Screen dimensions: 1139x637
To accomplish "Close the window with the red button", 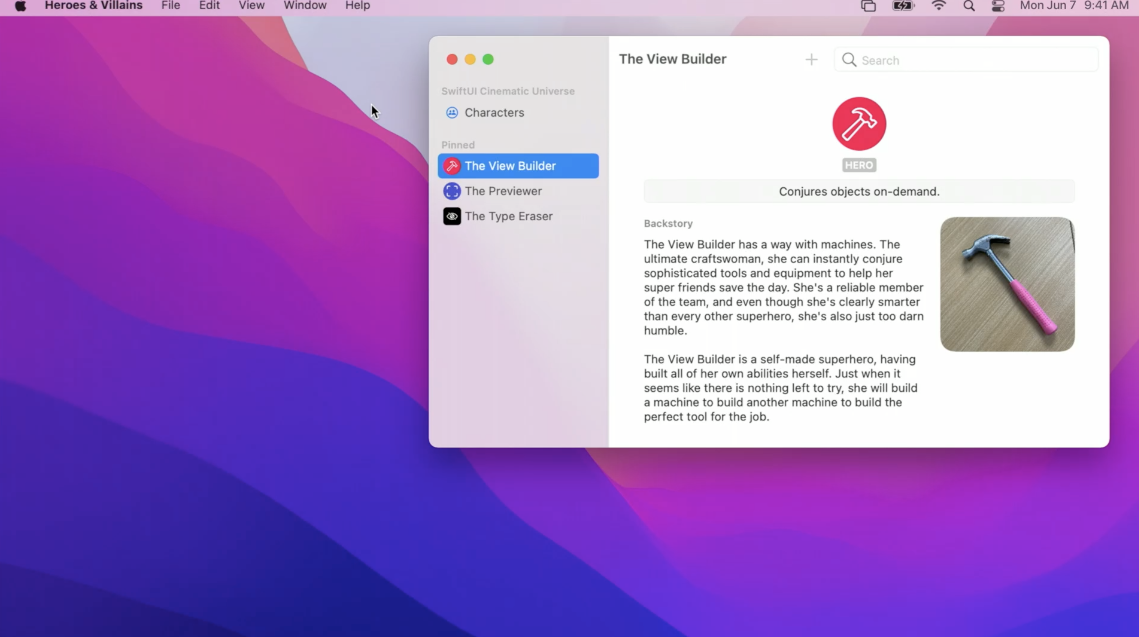I will [452, 60].
